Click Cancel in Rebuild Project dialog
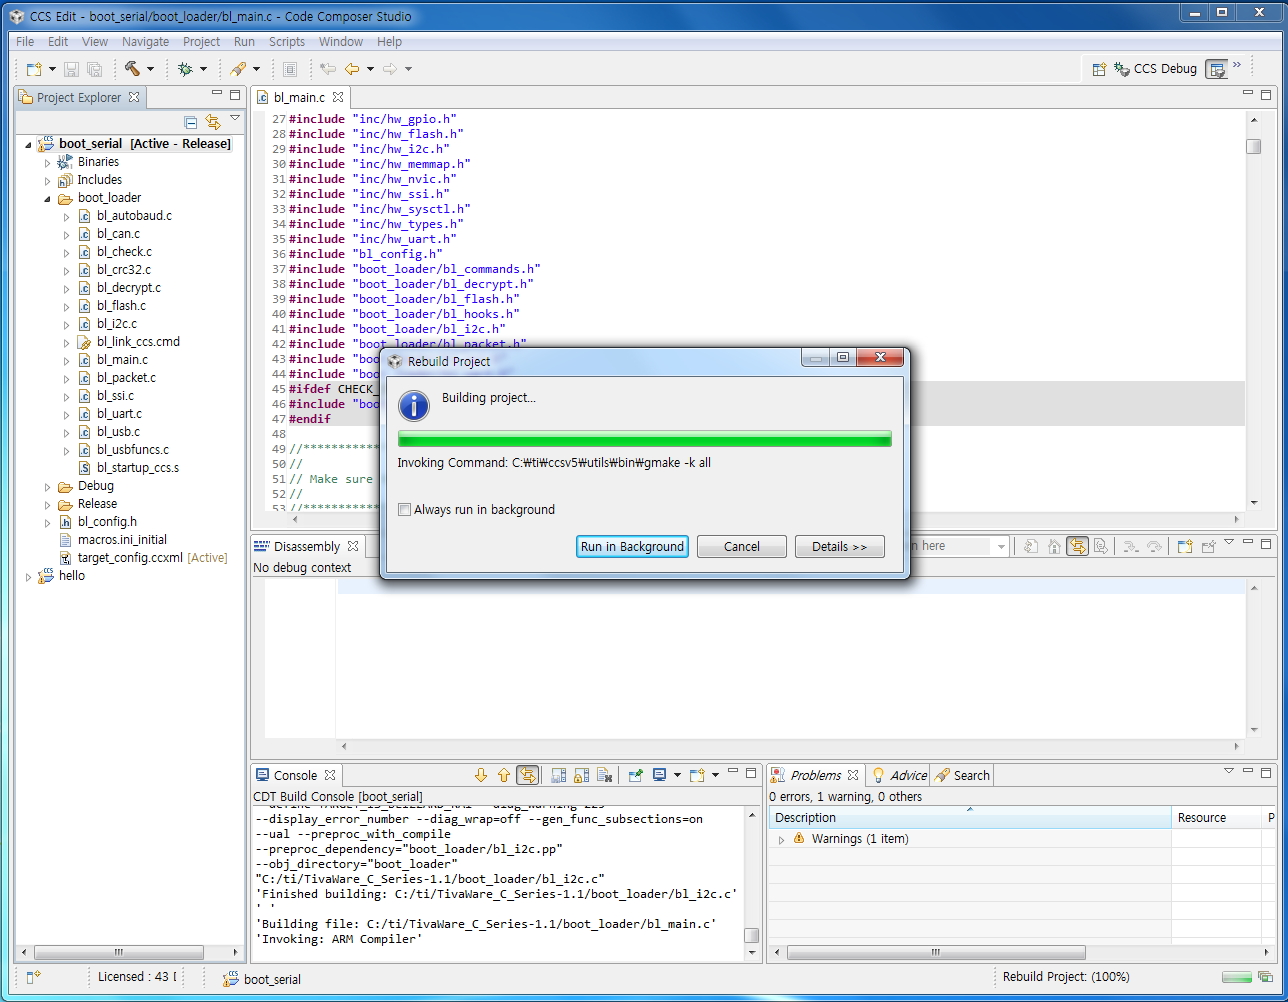Image resolution: width=1288 pixels, height=1002 pixels. coord(742,547)
